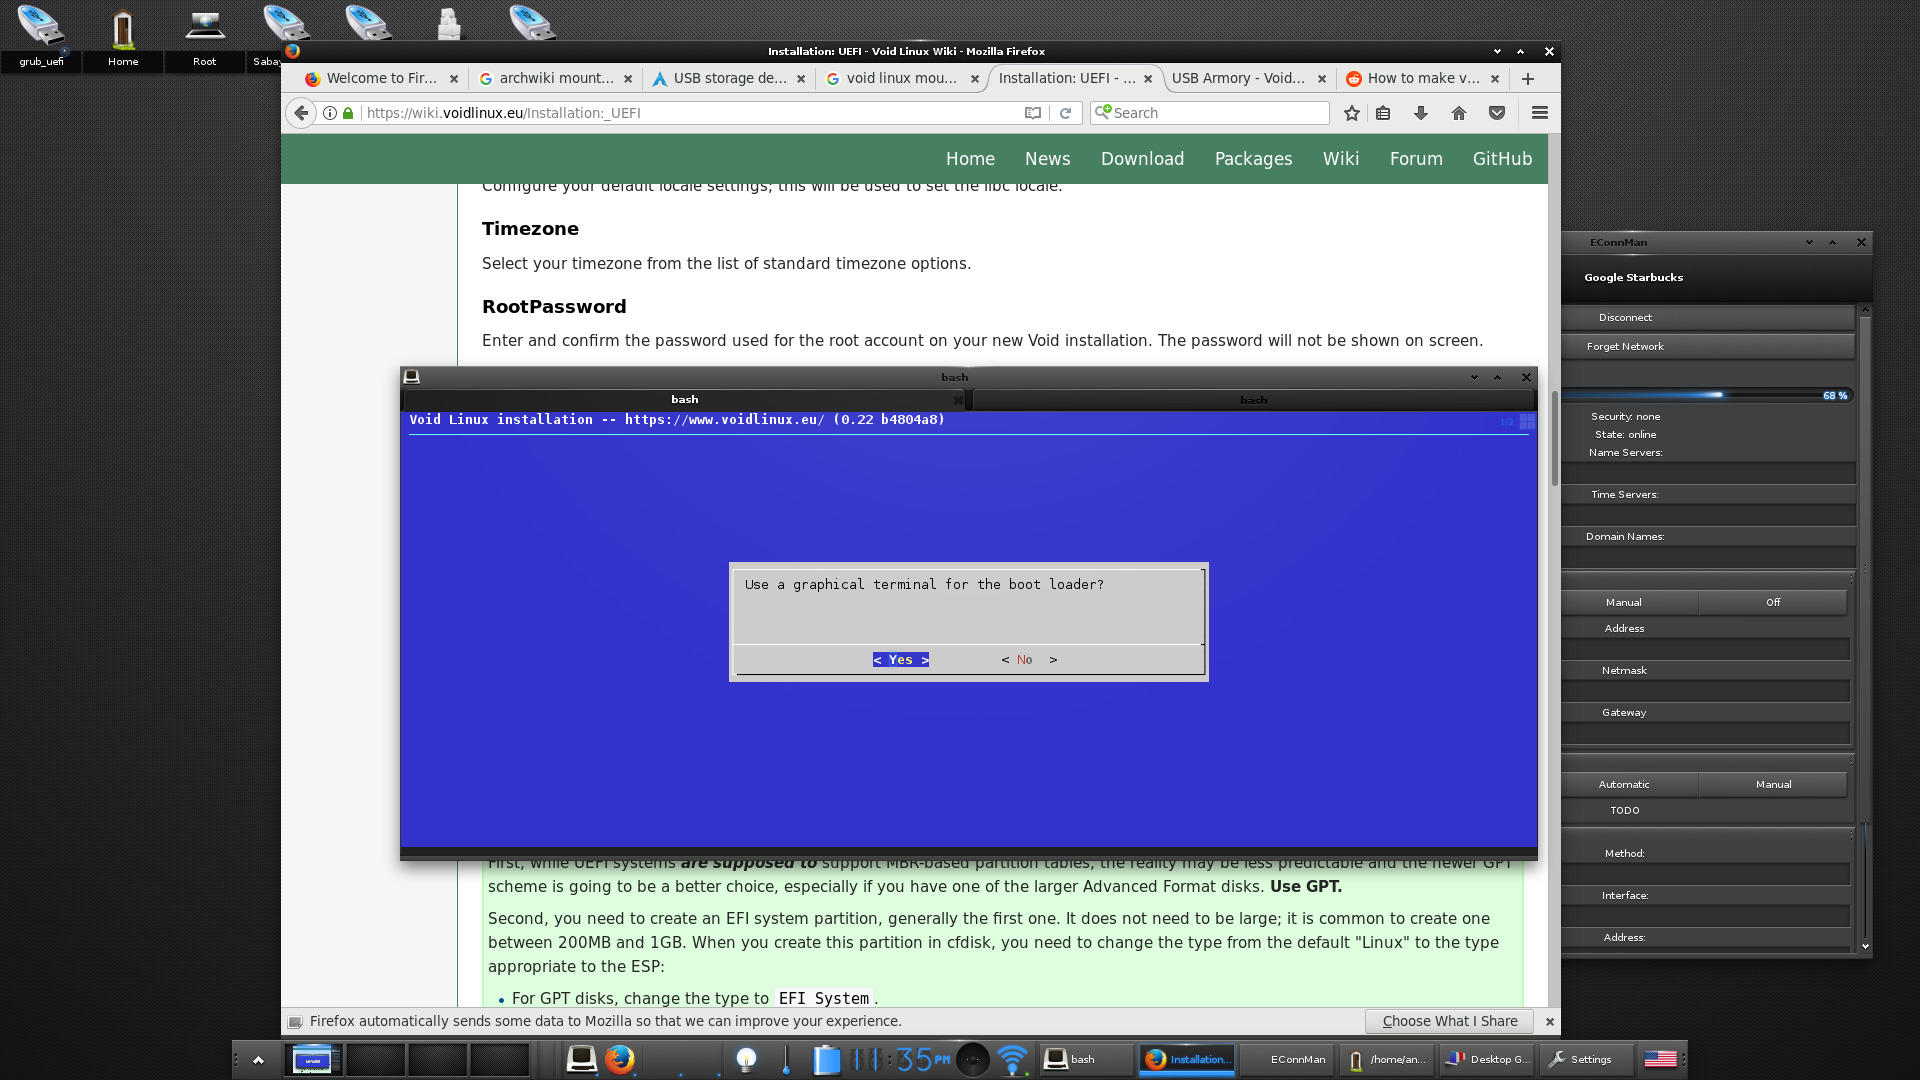
Task: Select Manual next to Automatic in EConnMan
Action: pos(1773,784)
